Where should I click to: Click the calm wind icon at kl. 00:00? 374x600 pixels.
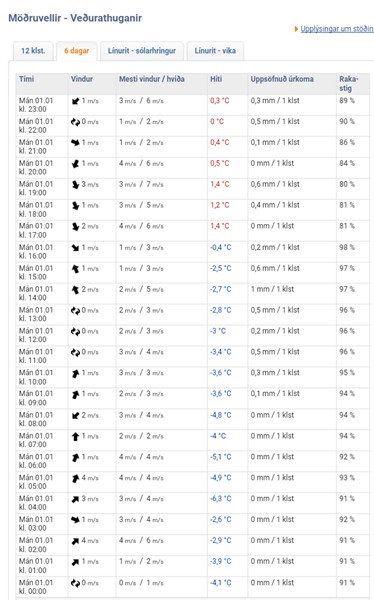click(75, 583)
